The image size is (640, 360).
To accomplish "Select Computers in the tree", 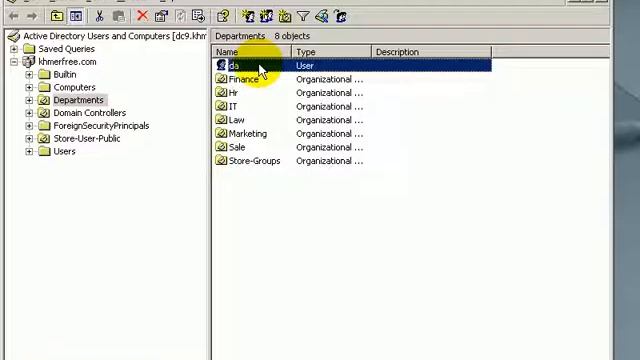I will (74, 87).
